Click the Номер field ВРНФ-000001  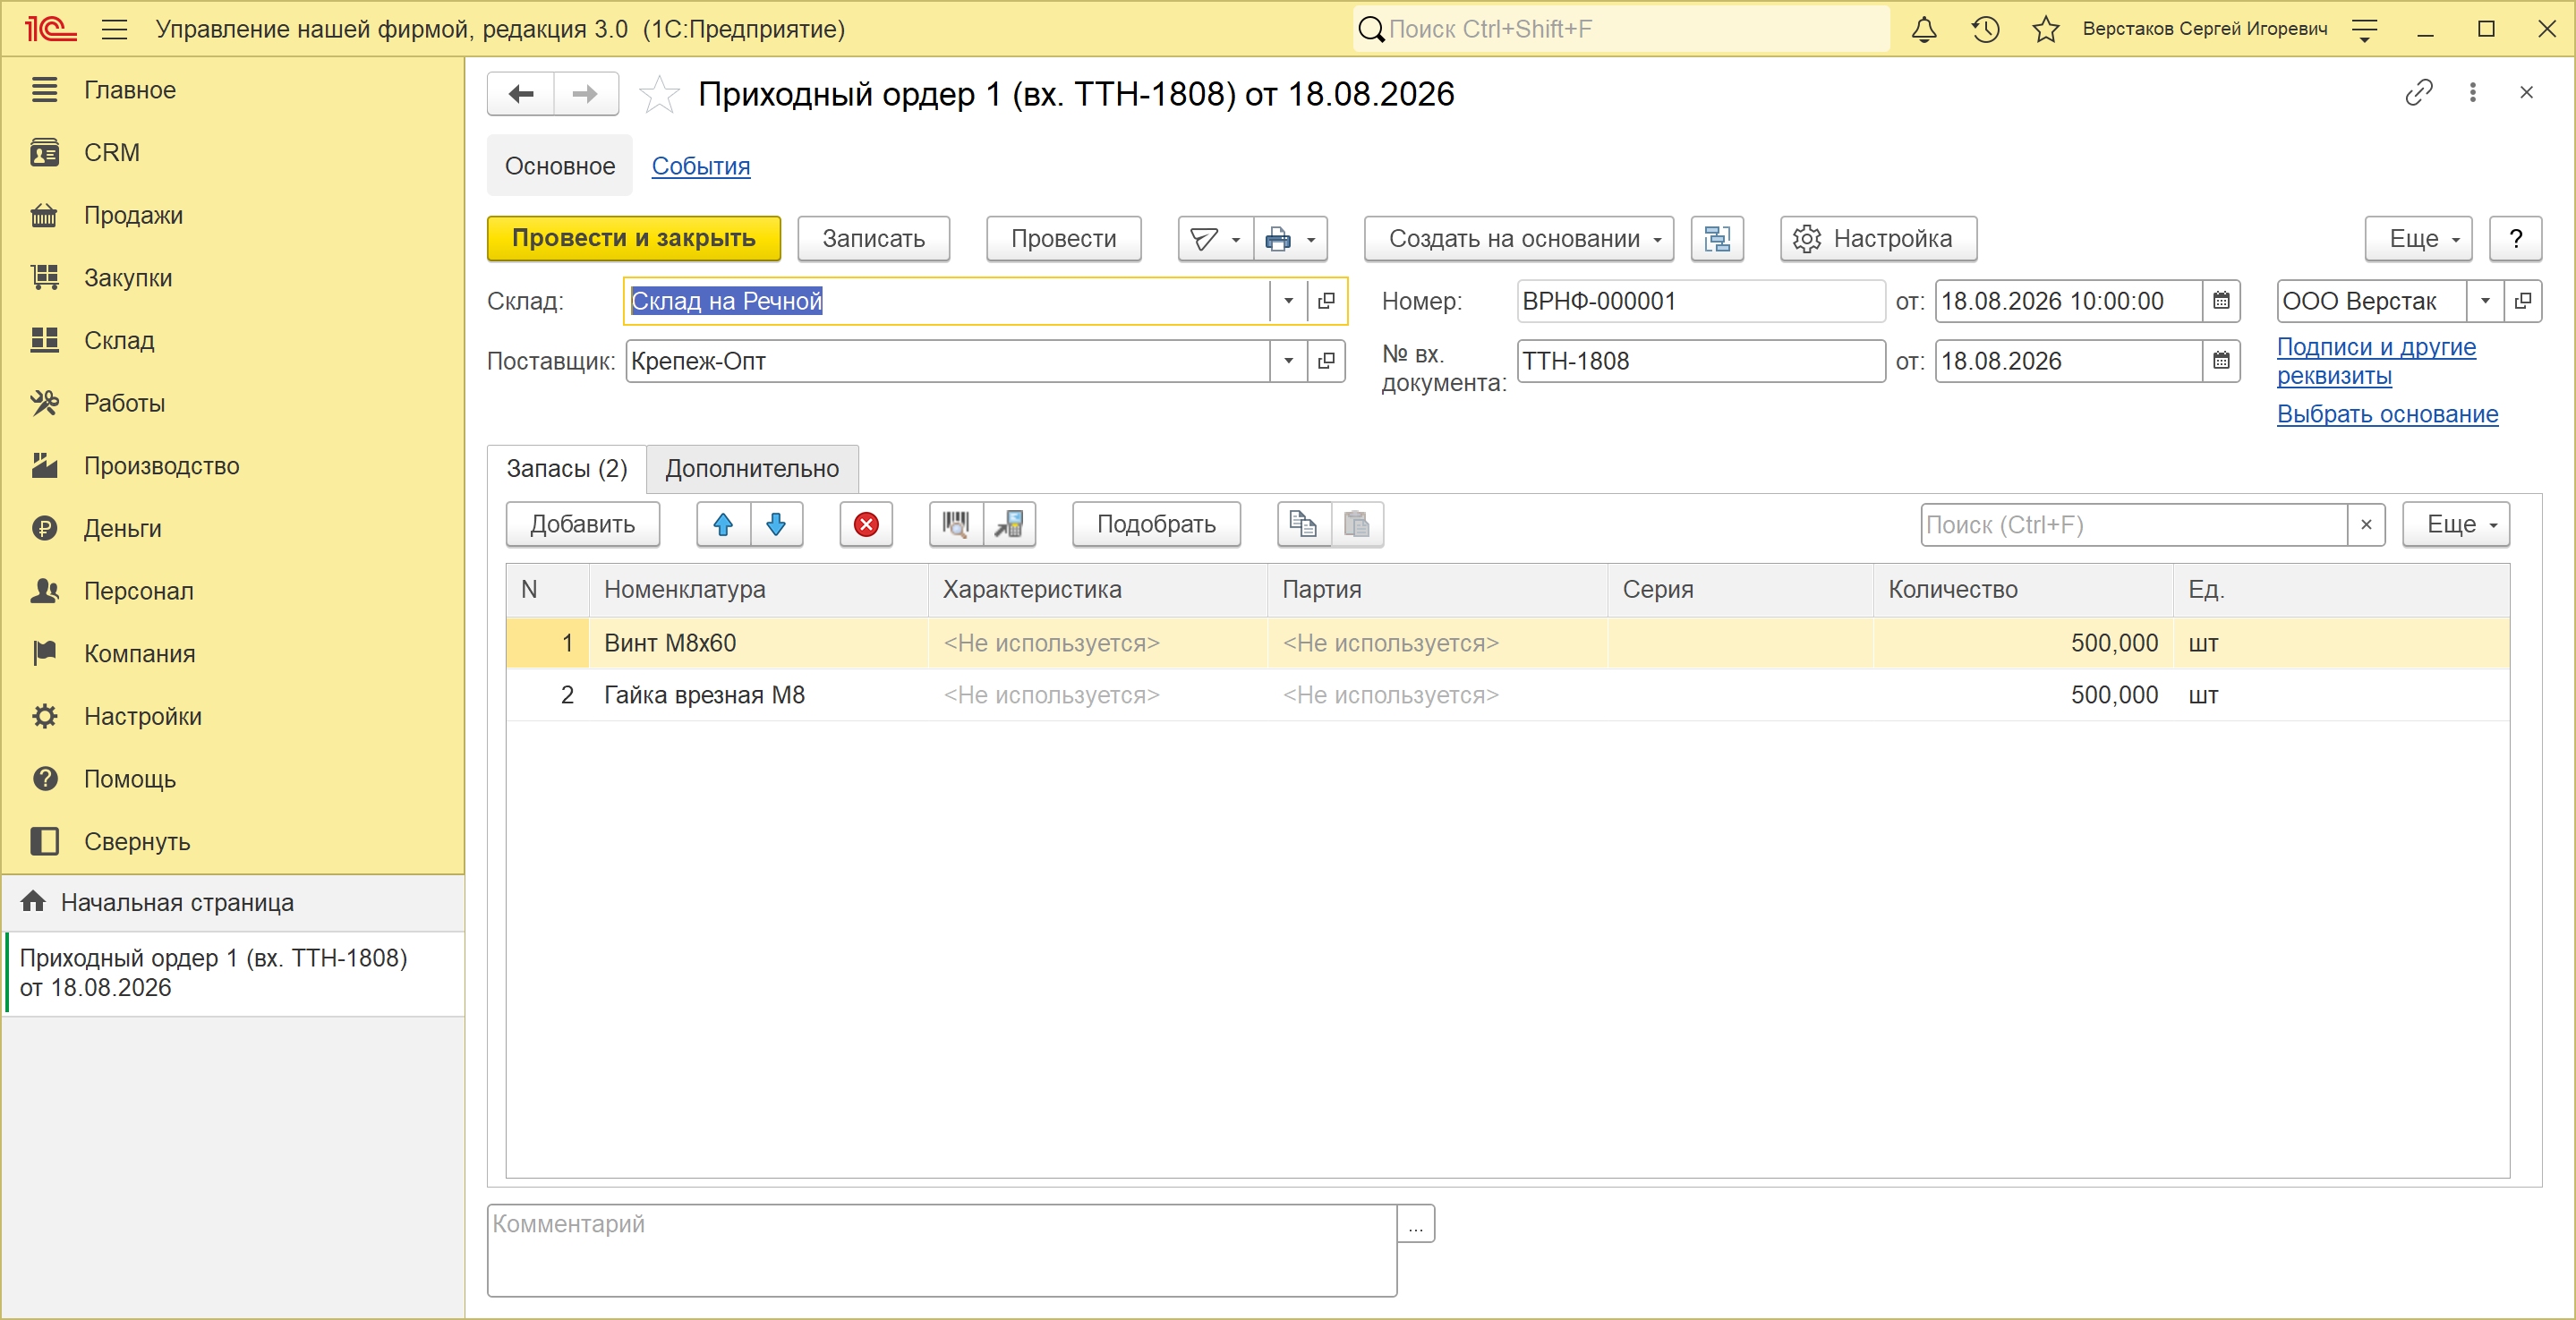point(1700,301)
